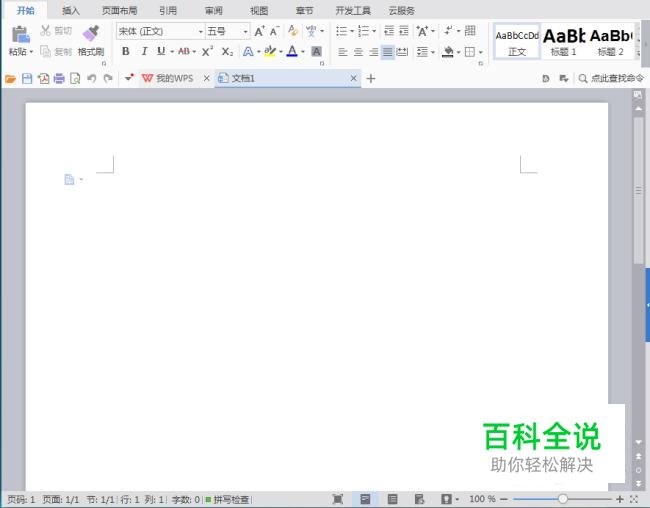Expand borders dropdown arrow
The height and width of the screenshot is (508, 650).
480,52
